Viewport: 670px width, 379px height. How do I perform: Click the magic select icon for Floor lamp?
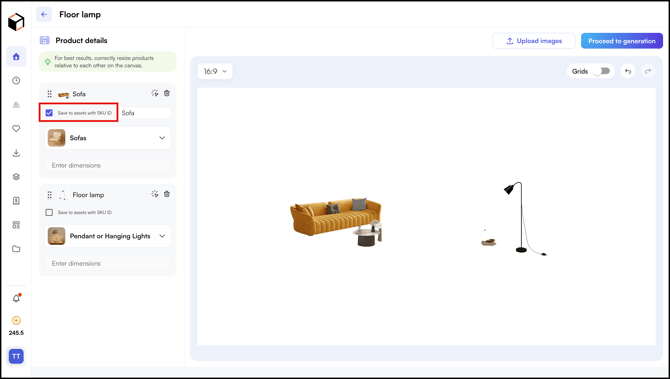coord(155,194)
